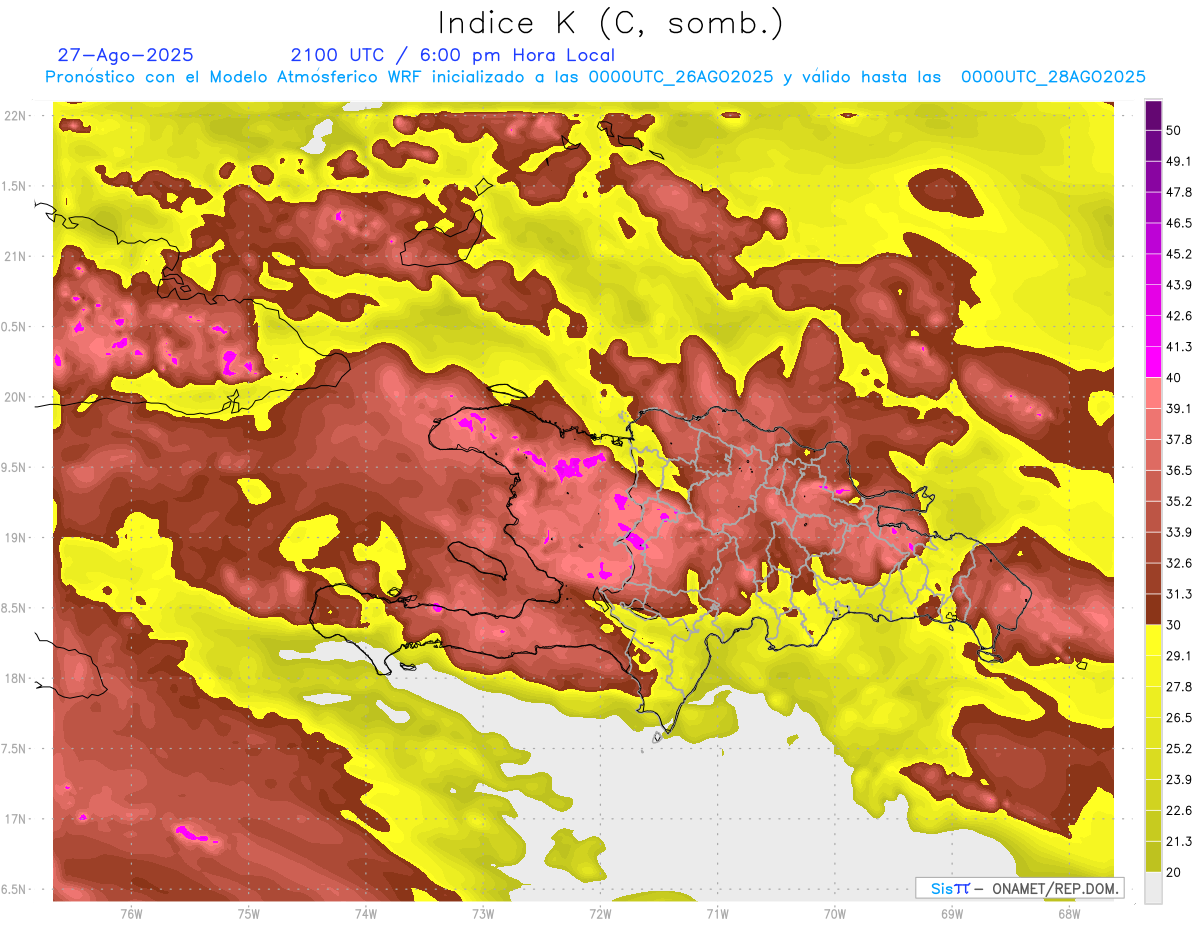Click the '33.9' color scale value
Image resolution: width=1200 pixels, height=927 pixels.
(x=1178, y=532)
